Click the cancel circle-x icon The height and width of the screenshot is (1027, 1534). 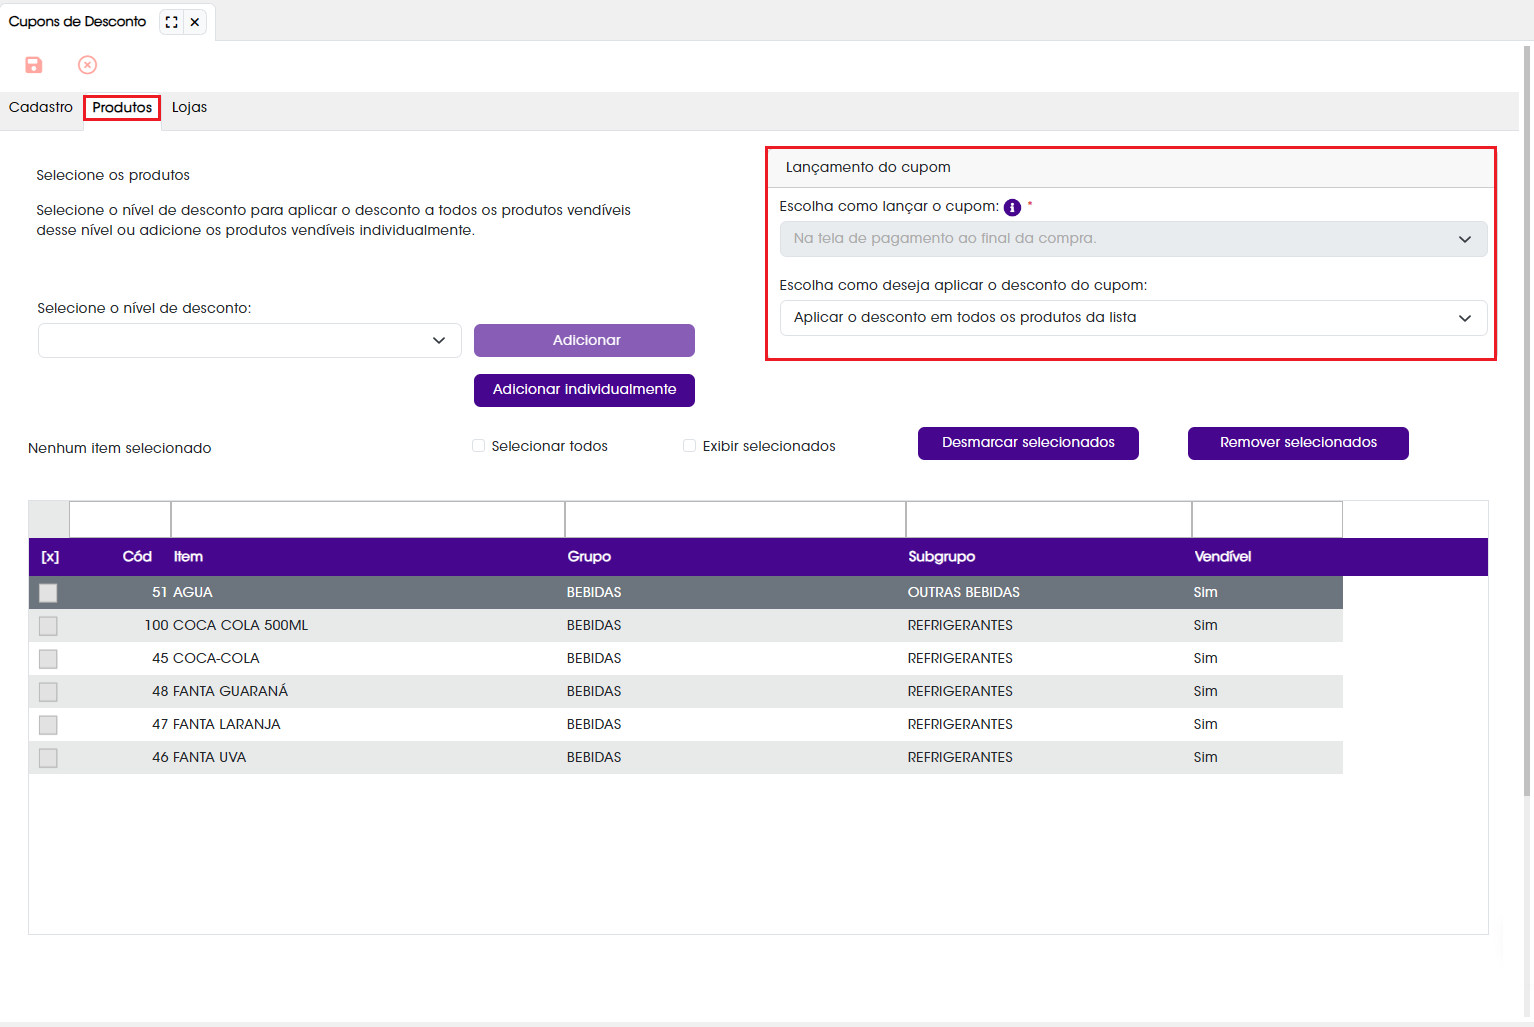point(88,65)
